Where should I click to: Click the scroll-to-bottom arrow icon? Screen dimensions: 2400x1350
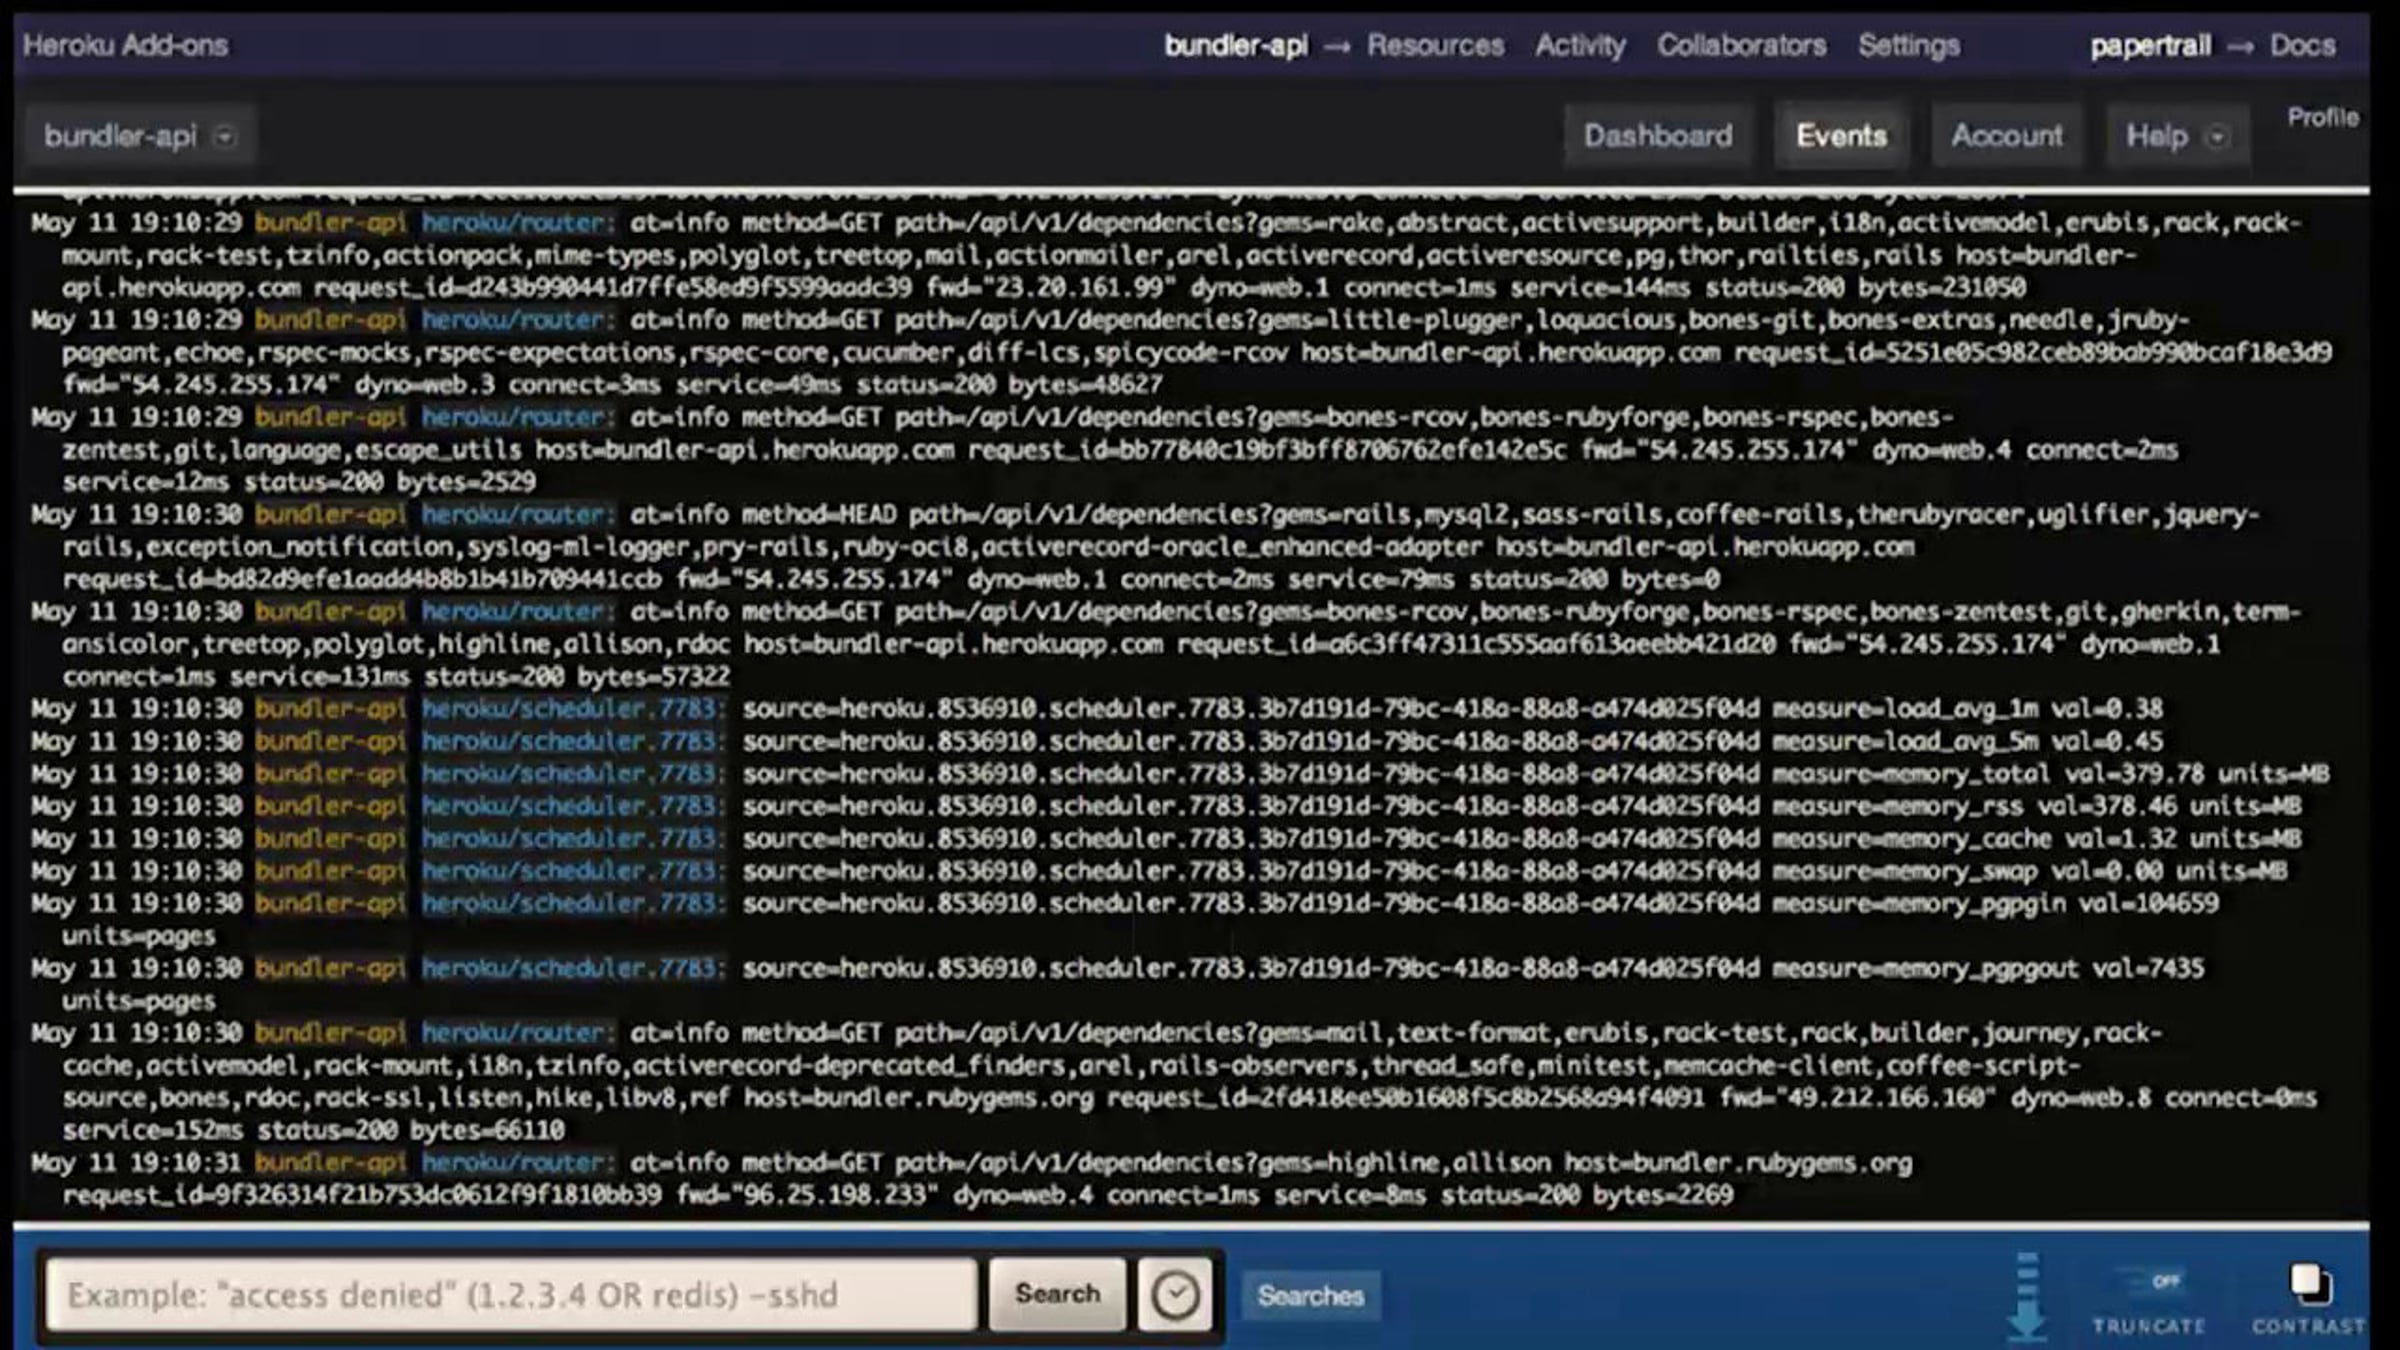[2027, 1296]
